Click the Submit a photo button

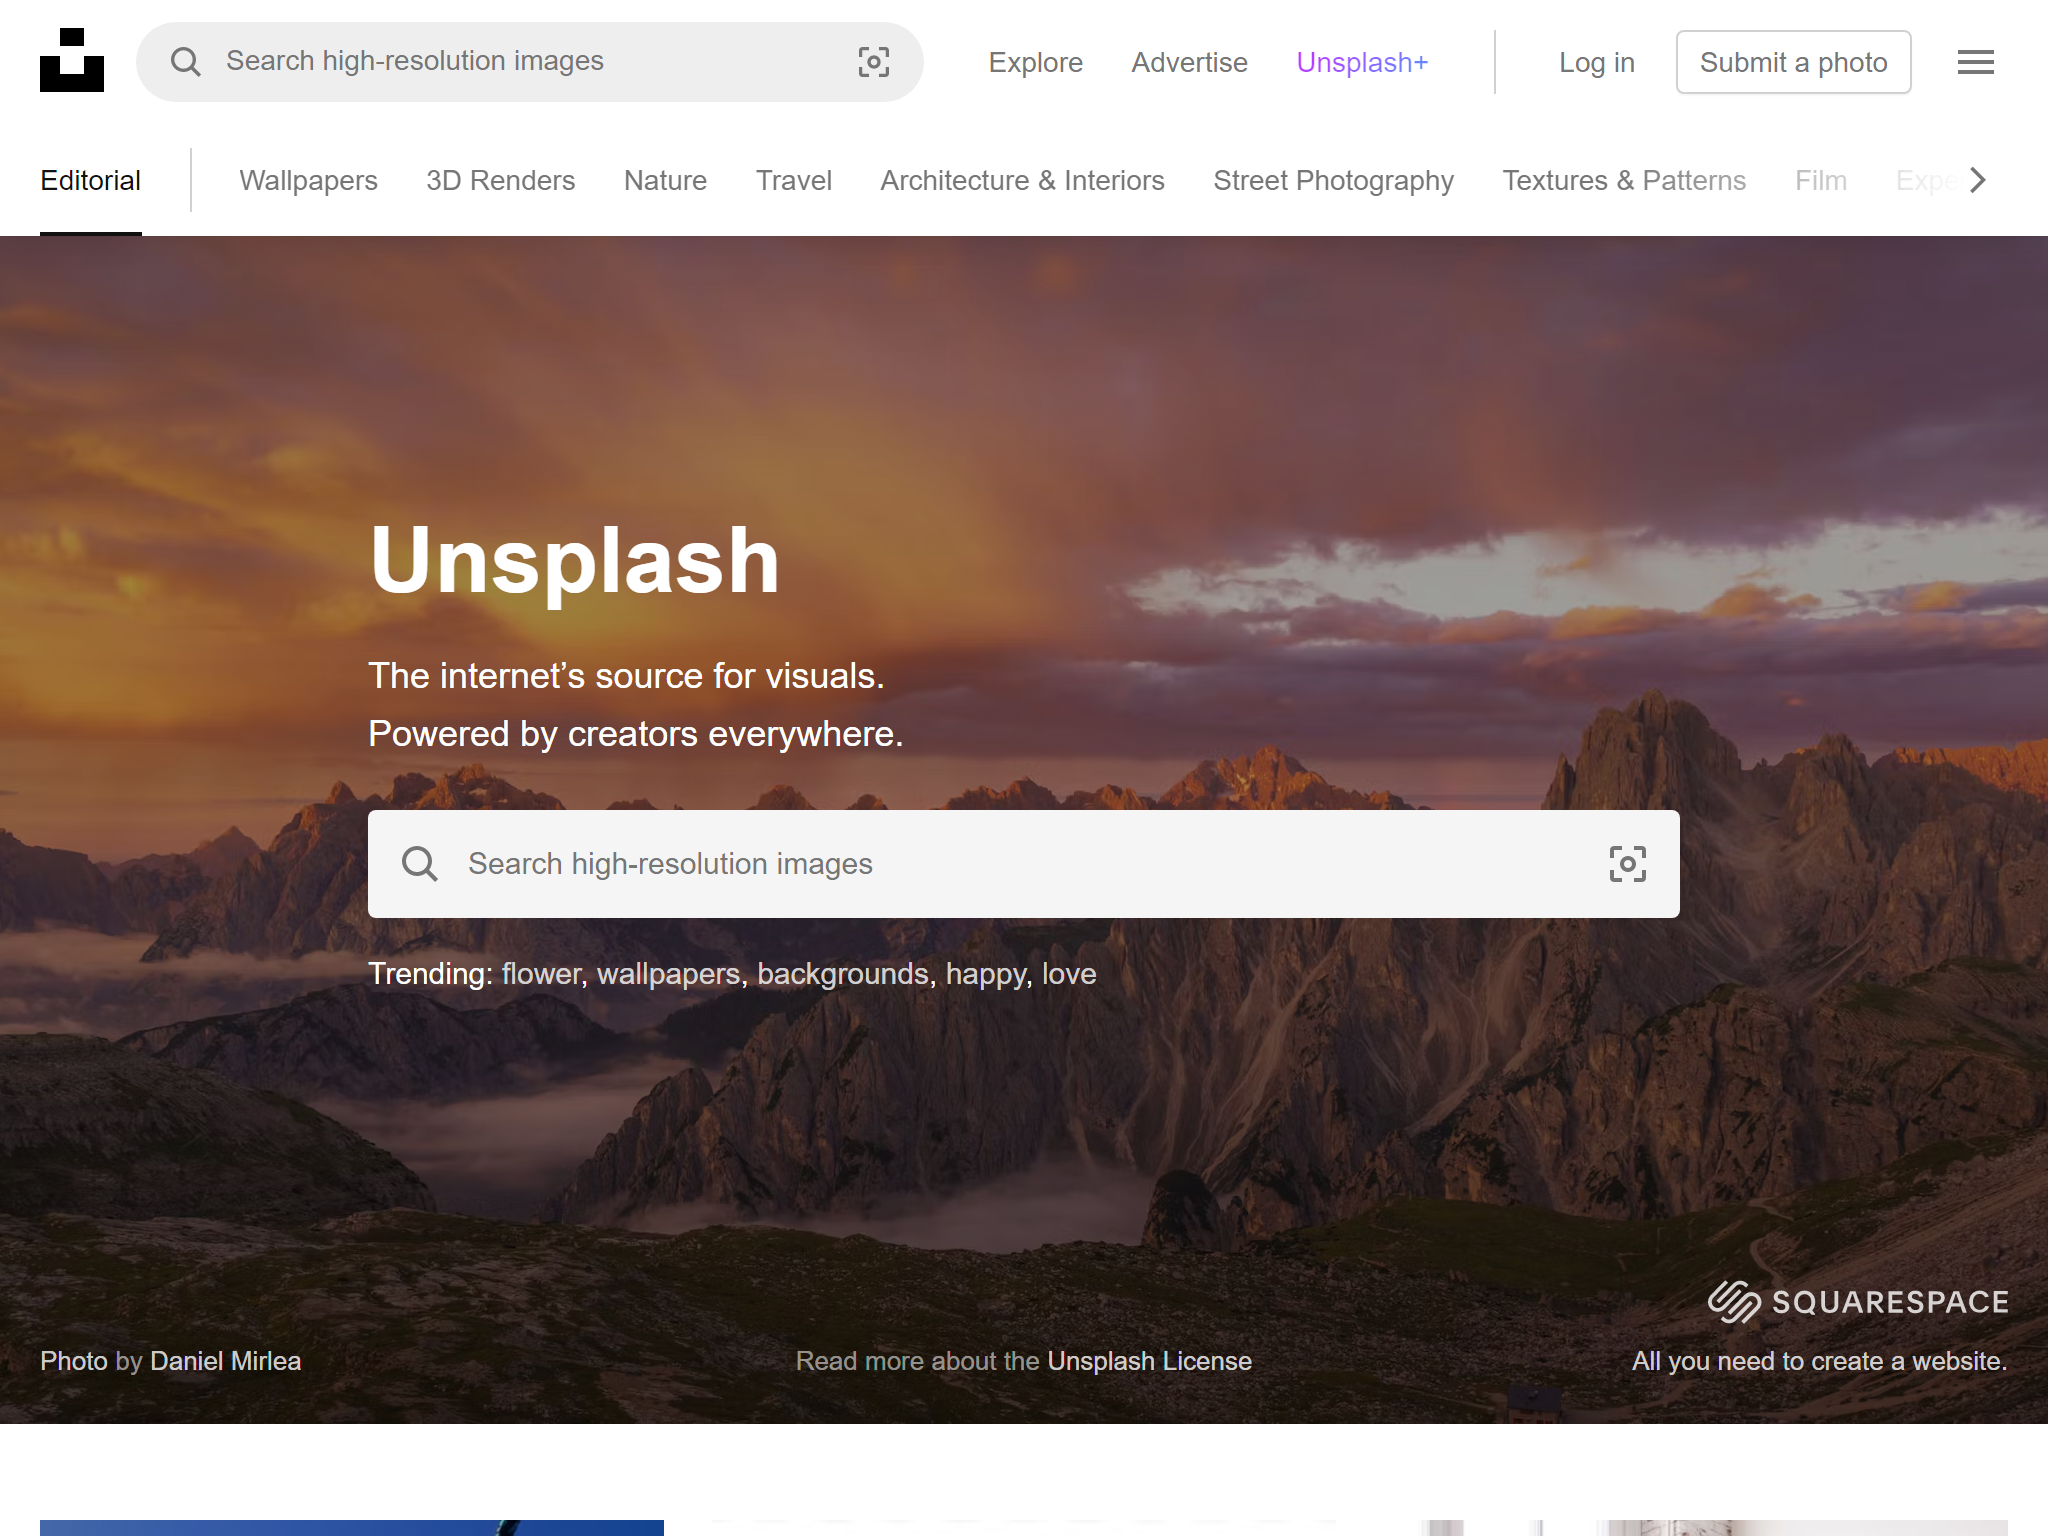[x=1794, y=61]
